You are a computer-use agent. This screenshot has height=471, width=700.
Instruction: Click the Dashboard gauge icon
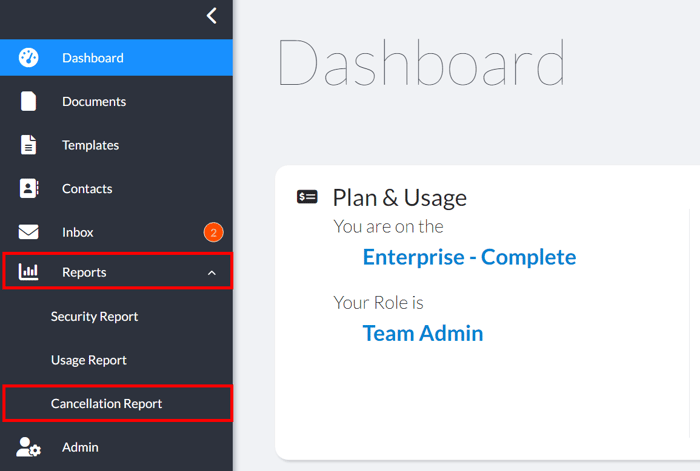click(x=28, y=58)
